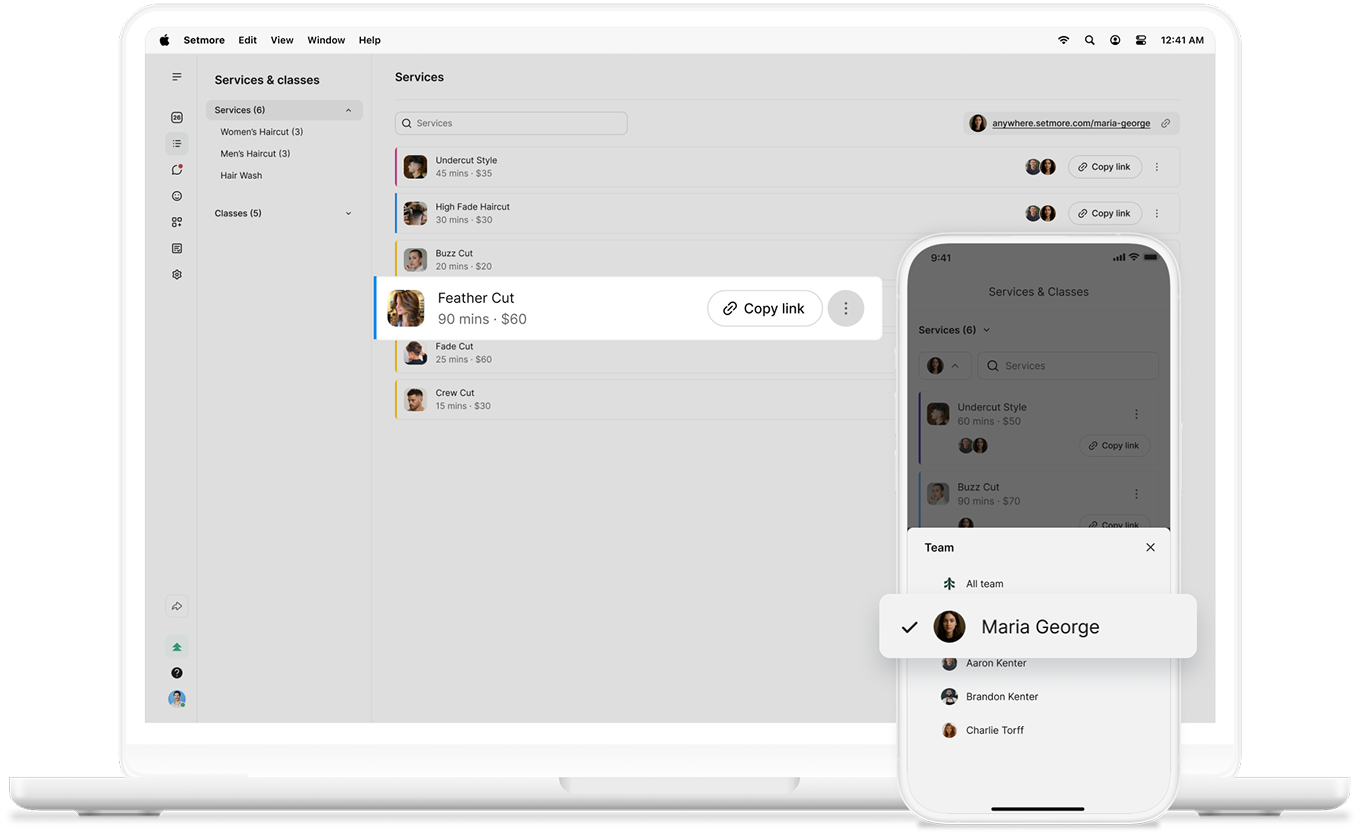Open the team member avatar dropdown on phone

point(943,366)
